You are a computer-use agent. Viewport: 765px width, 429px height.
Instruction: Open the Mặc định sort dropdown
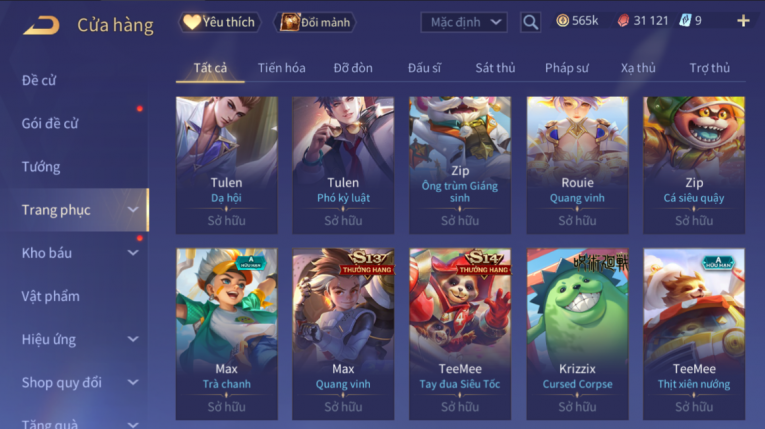[x=464, y=22]
